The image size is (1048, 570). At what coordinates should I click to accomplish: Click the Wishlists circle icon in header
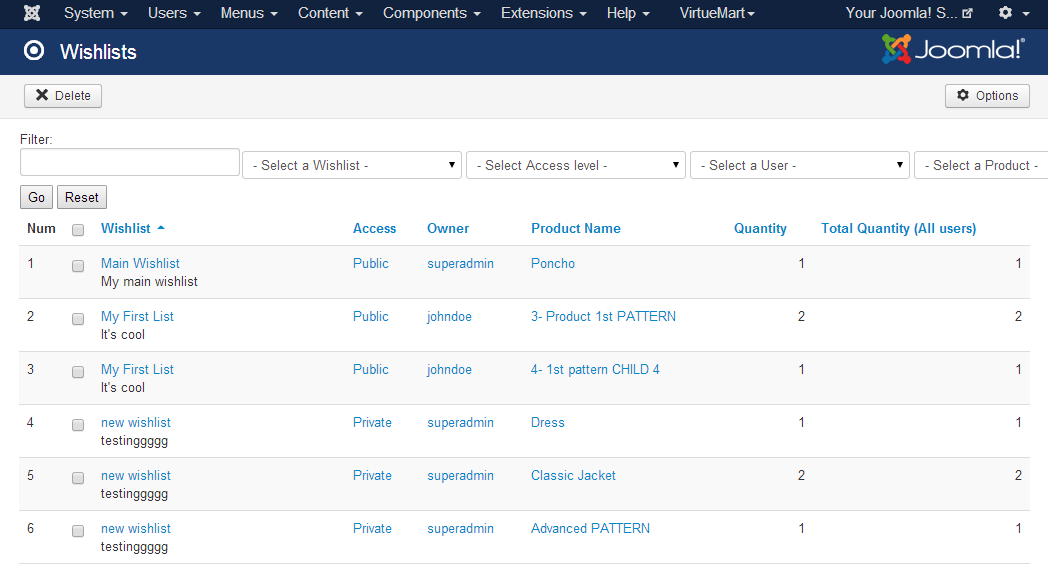[x=34, y=51]
